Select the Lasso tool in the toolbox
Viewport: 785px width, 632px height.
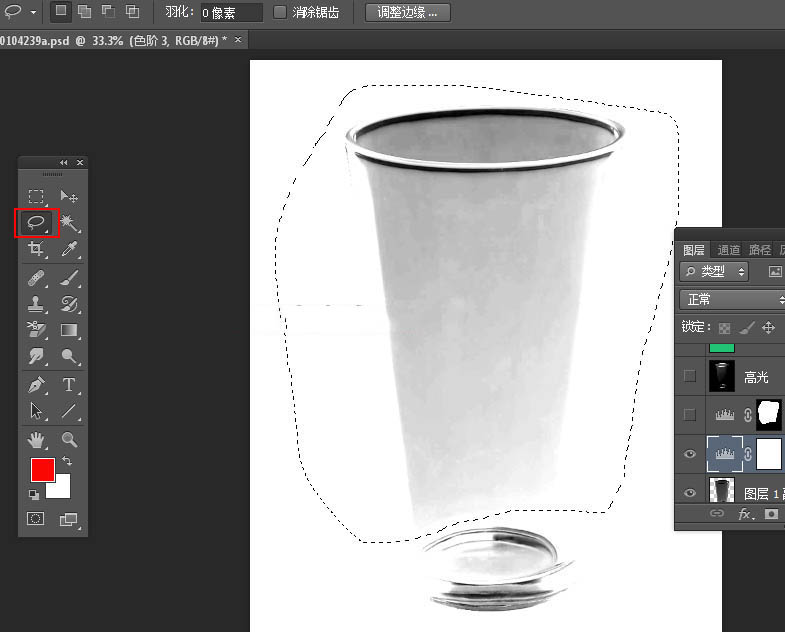[36, 222]
